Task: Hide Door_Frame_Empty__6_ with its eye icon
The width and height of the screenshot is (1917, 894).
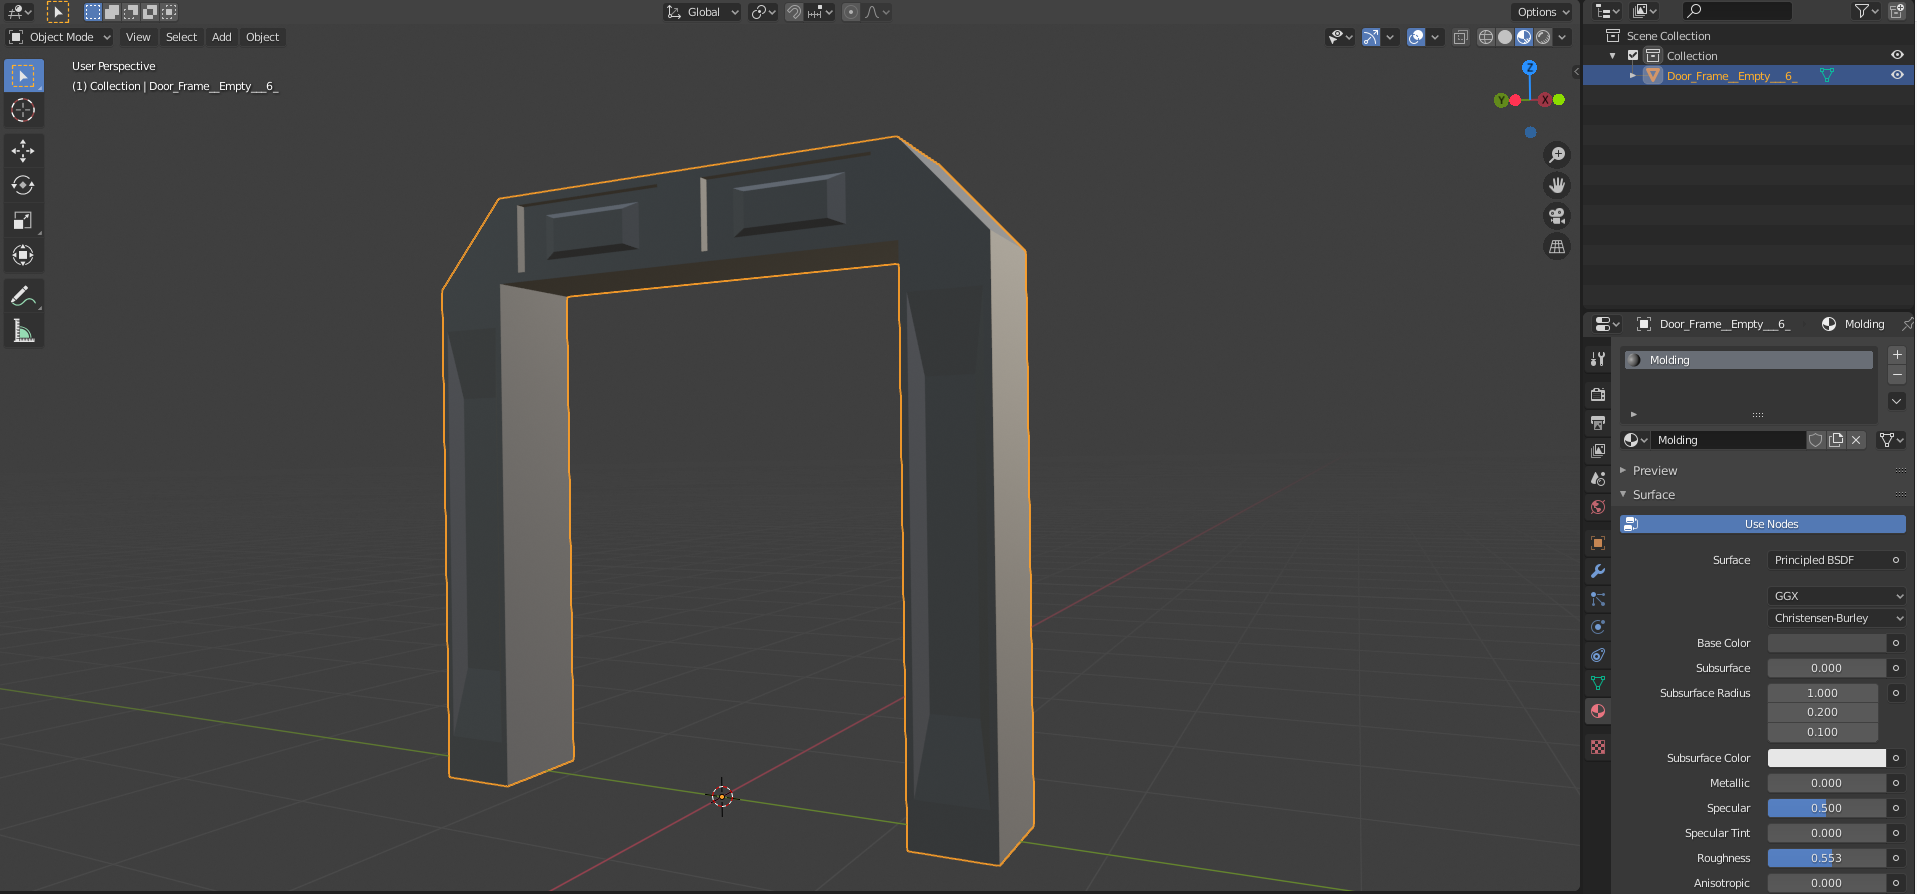Action: pyautogui.click(x=1897, y=75)
